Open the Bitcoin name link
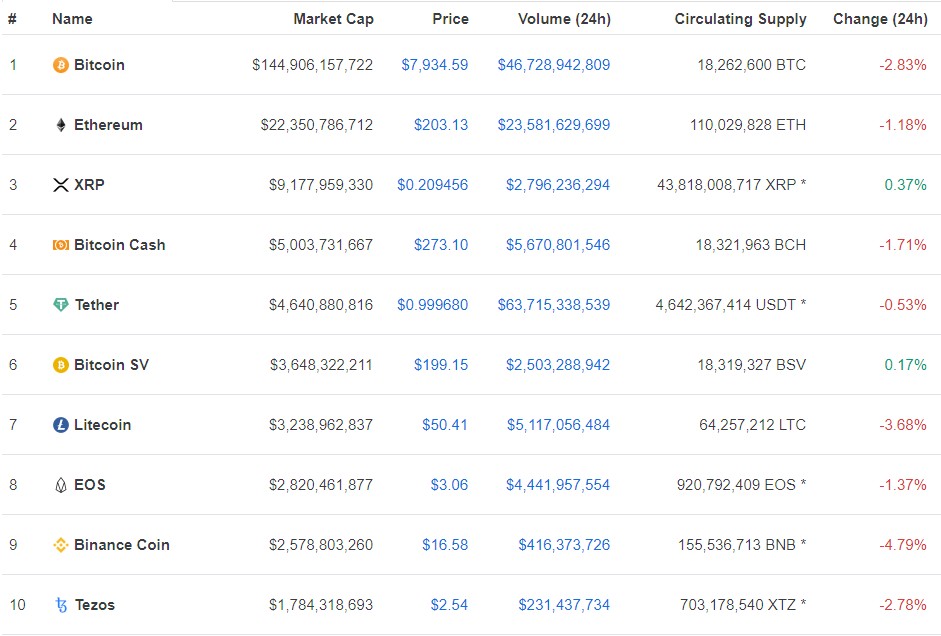 [x=99, y=65]
